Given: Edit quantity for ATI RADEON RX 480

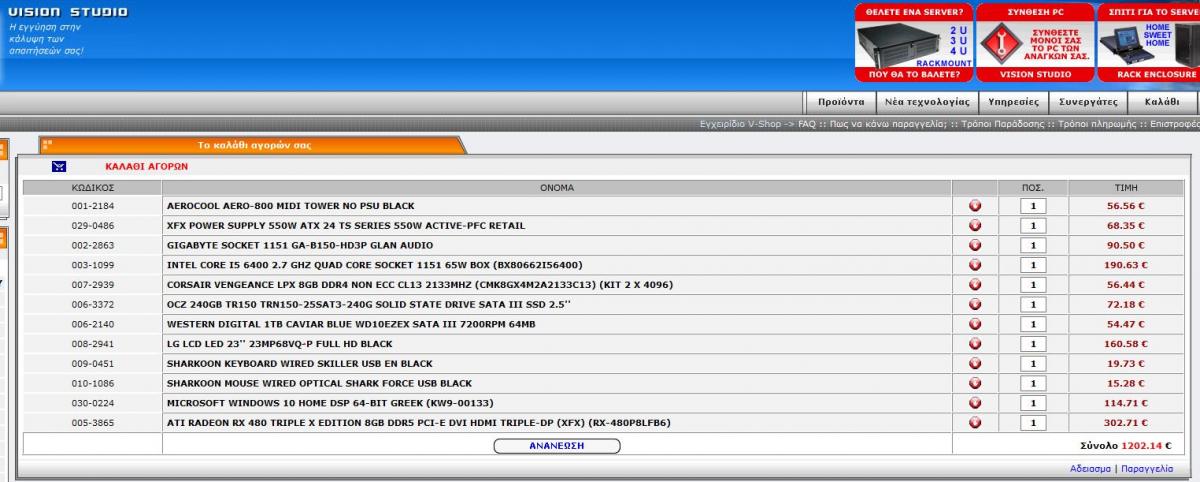Looking at the screenshot, I should (1033, 423).
